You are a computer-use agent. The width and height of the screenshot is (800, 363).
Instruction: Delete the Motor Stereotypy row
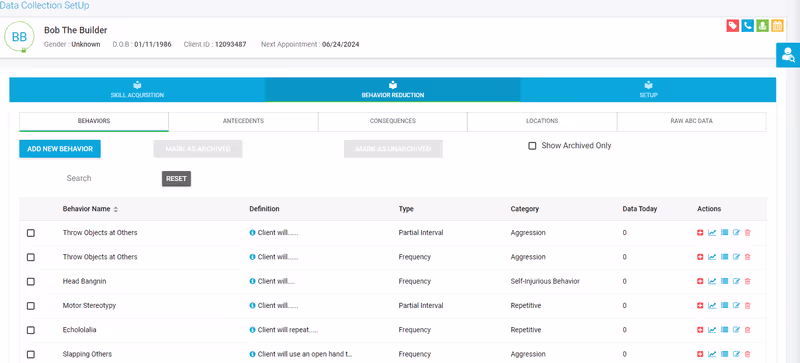tap(747, 306)
